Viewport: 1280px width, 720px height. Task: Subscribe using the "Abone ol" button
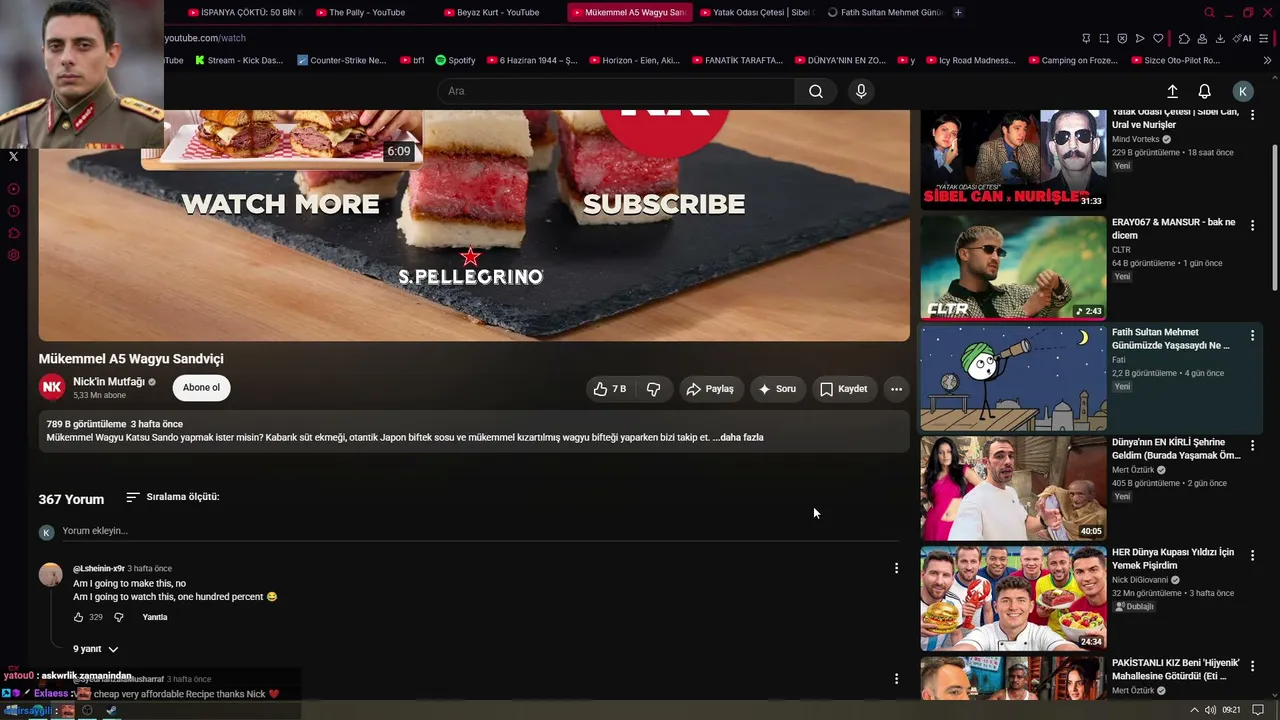201,388
